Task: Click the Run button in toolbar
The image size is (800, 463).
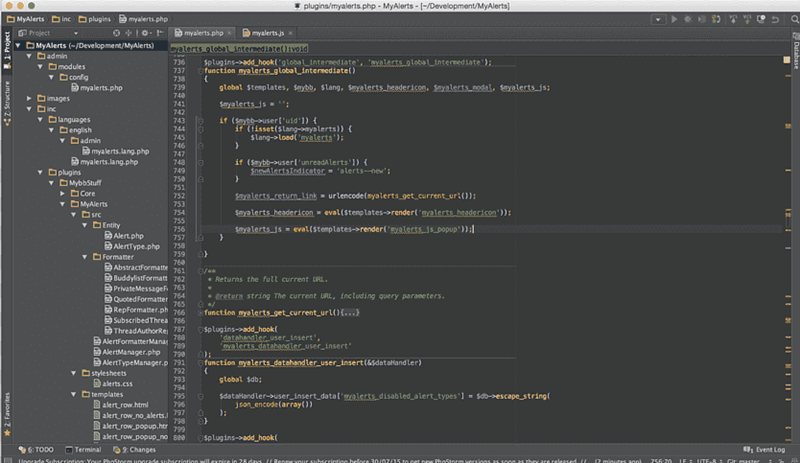Action: pyautogui.click(x=674, y=19)
